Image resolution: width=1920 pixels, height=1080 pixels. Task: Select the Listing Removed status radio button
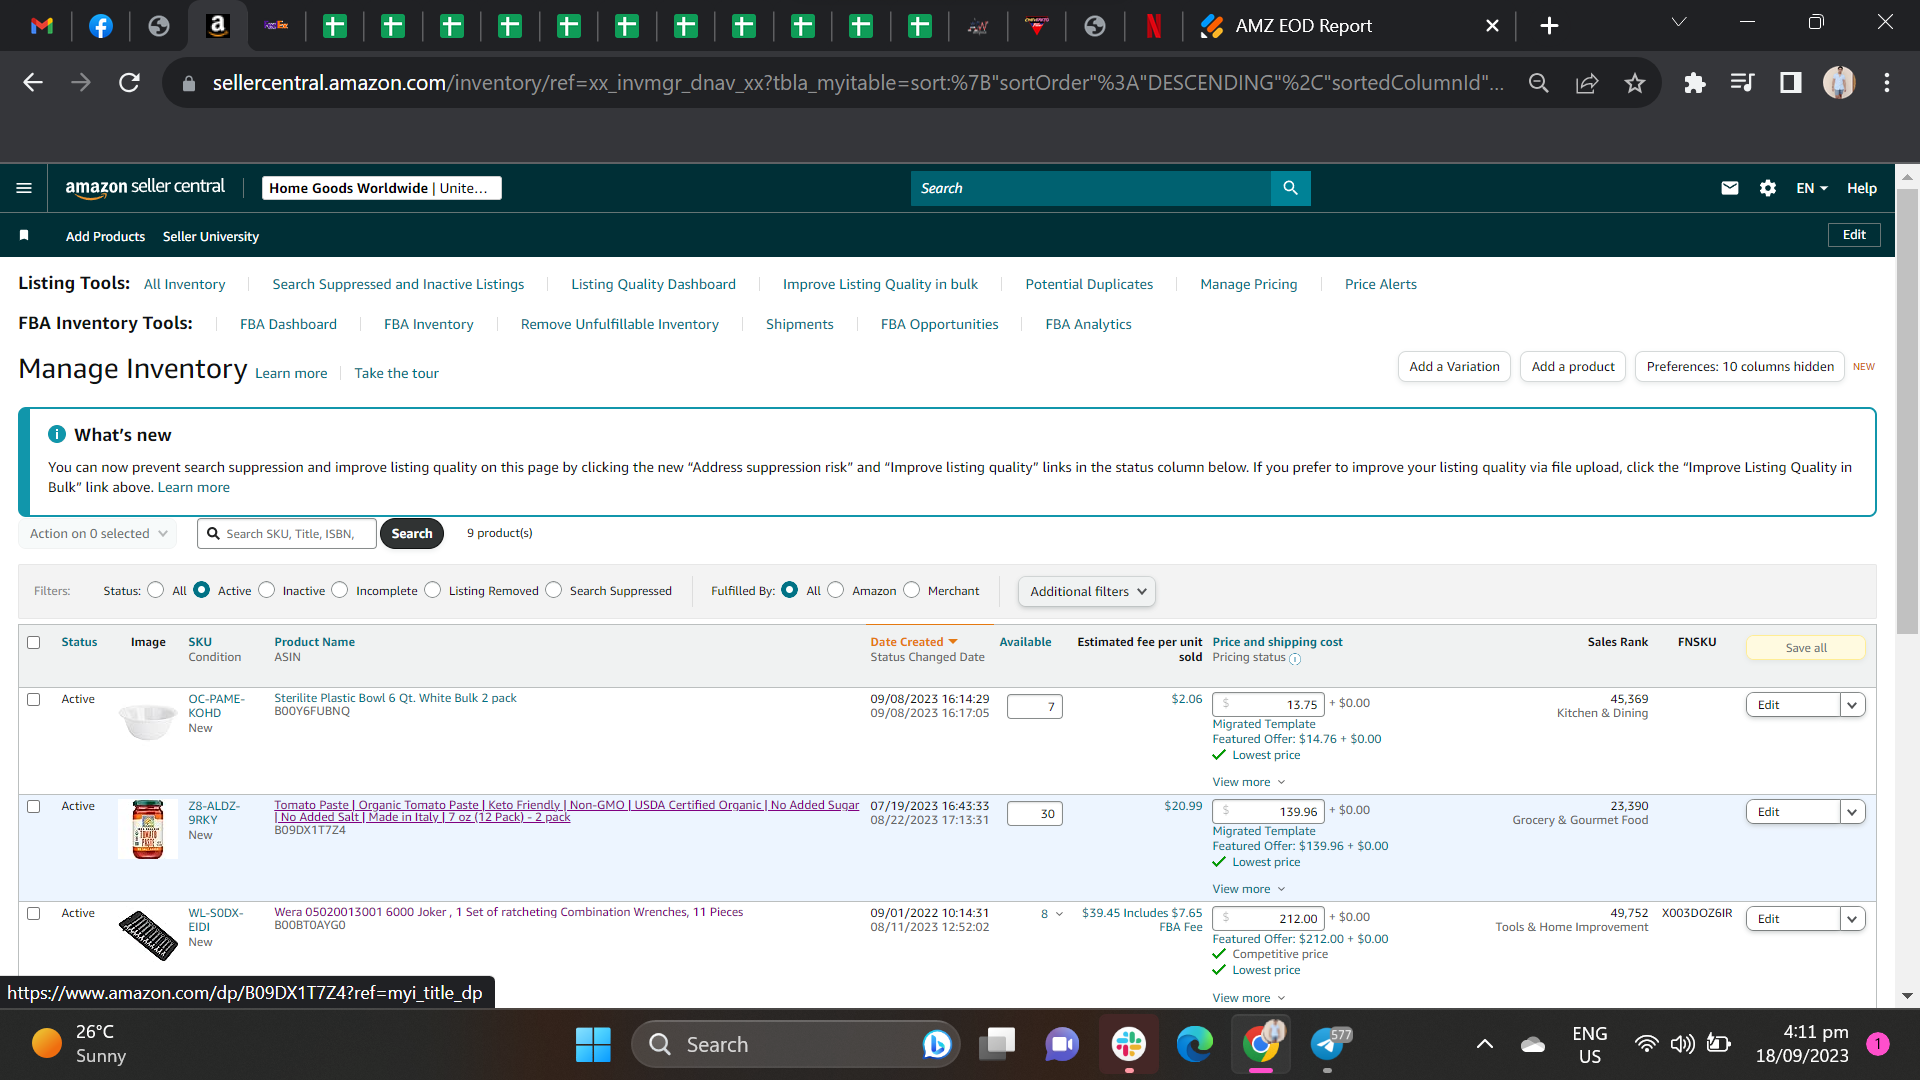tap(433, 590)
